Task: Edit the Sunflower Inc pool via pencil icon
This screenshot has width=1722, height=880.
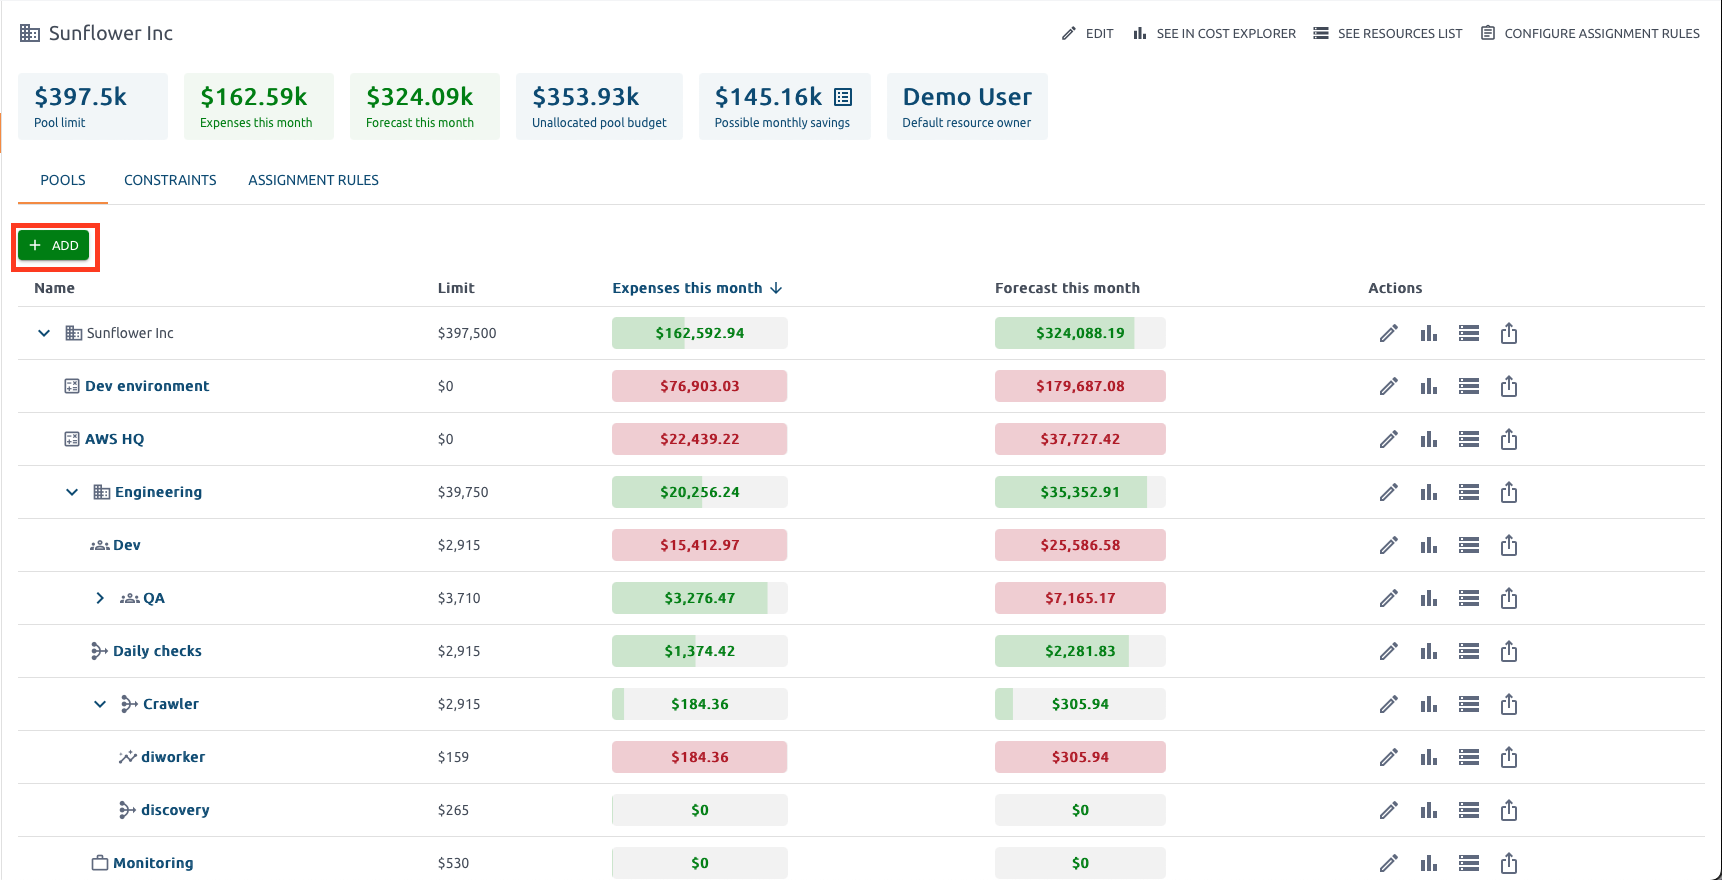Action: point(1389,333)
